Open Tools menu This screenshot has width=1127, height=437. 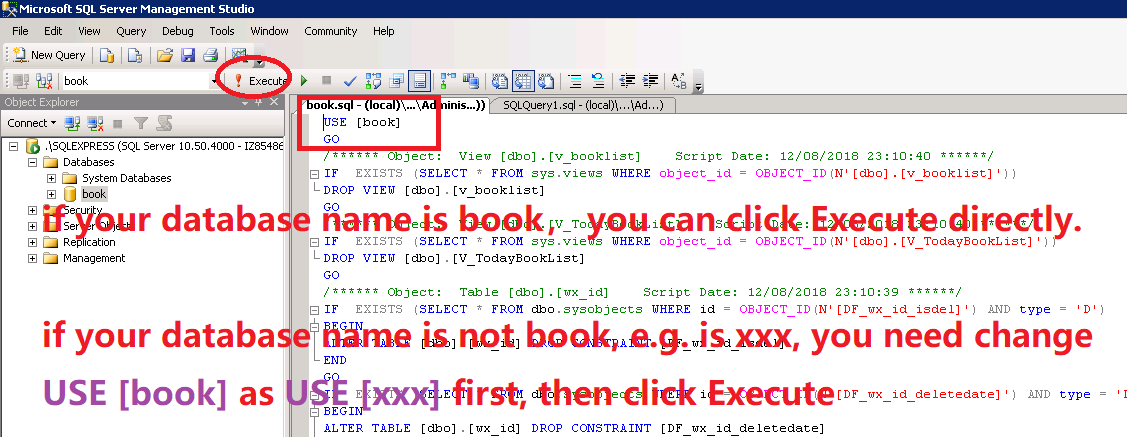222,31
